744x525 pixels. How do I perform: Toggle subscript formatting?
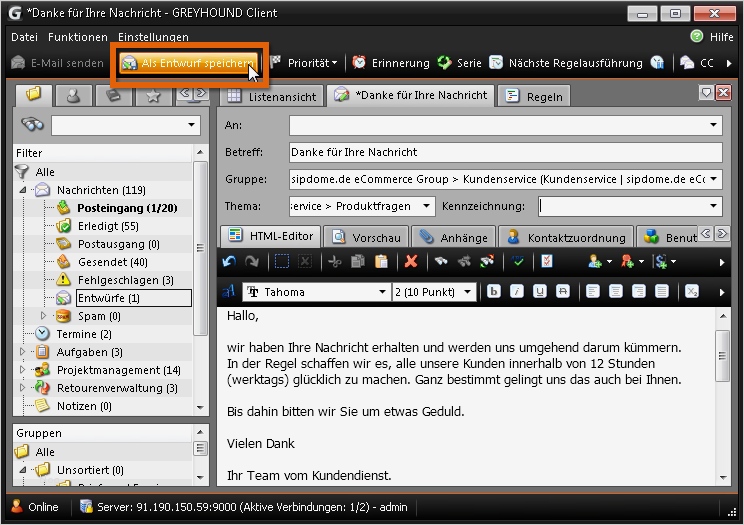692,291
